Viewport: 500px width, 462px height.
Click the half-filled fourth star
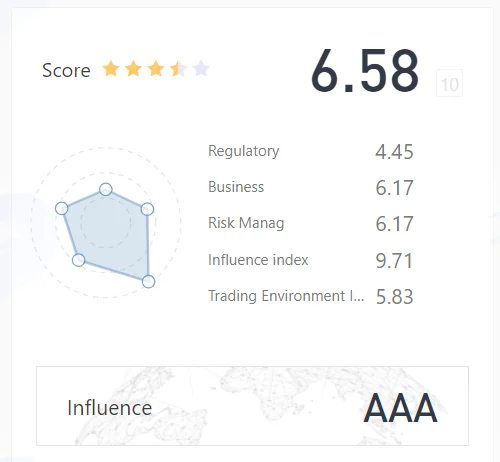(x=178, y=69)
